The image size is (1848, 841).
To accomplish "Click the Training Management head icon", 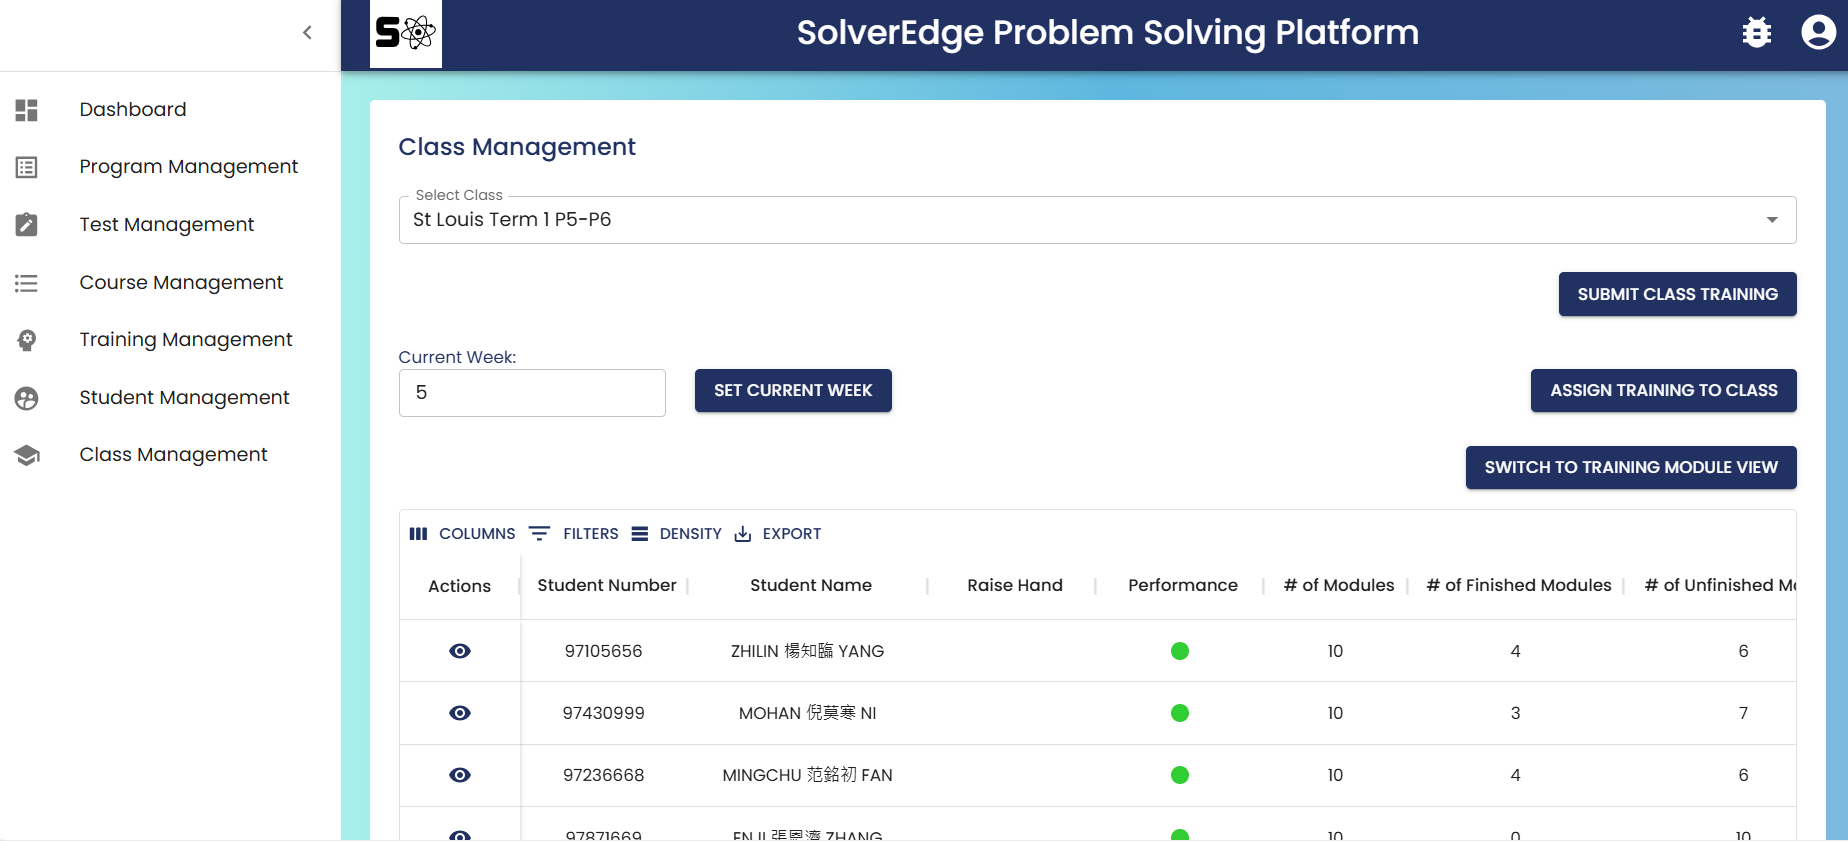I will (27, 340).
